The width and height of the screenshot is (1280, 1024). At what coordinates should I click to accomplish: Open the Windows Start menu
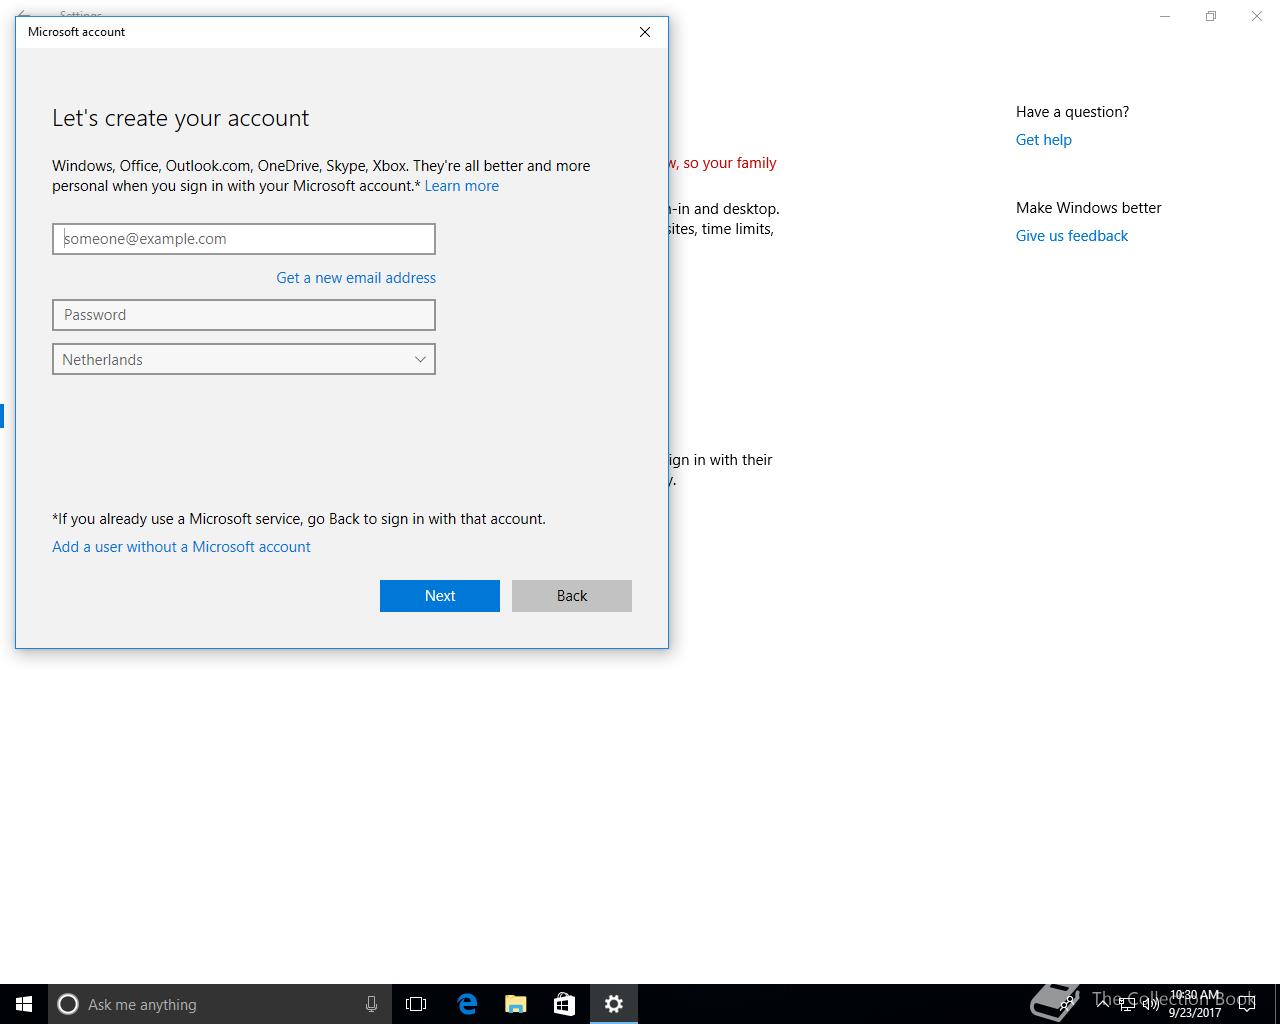coord(24,1004)
